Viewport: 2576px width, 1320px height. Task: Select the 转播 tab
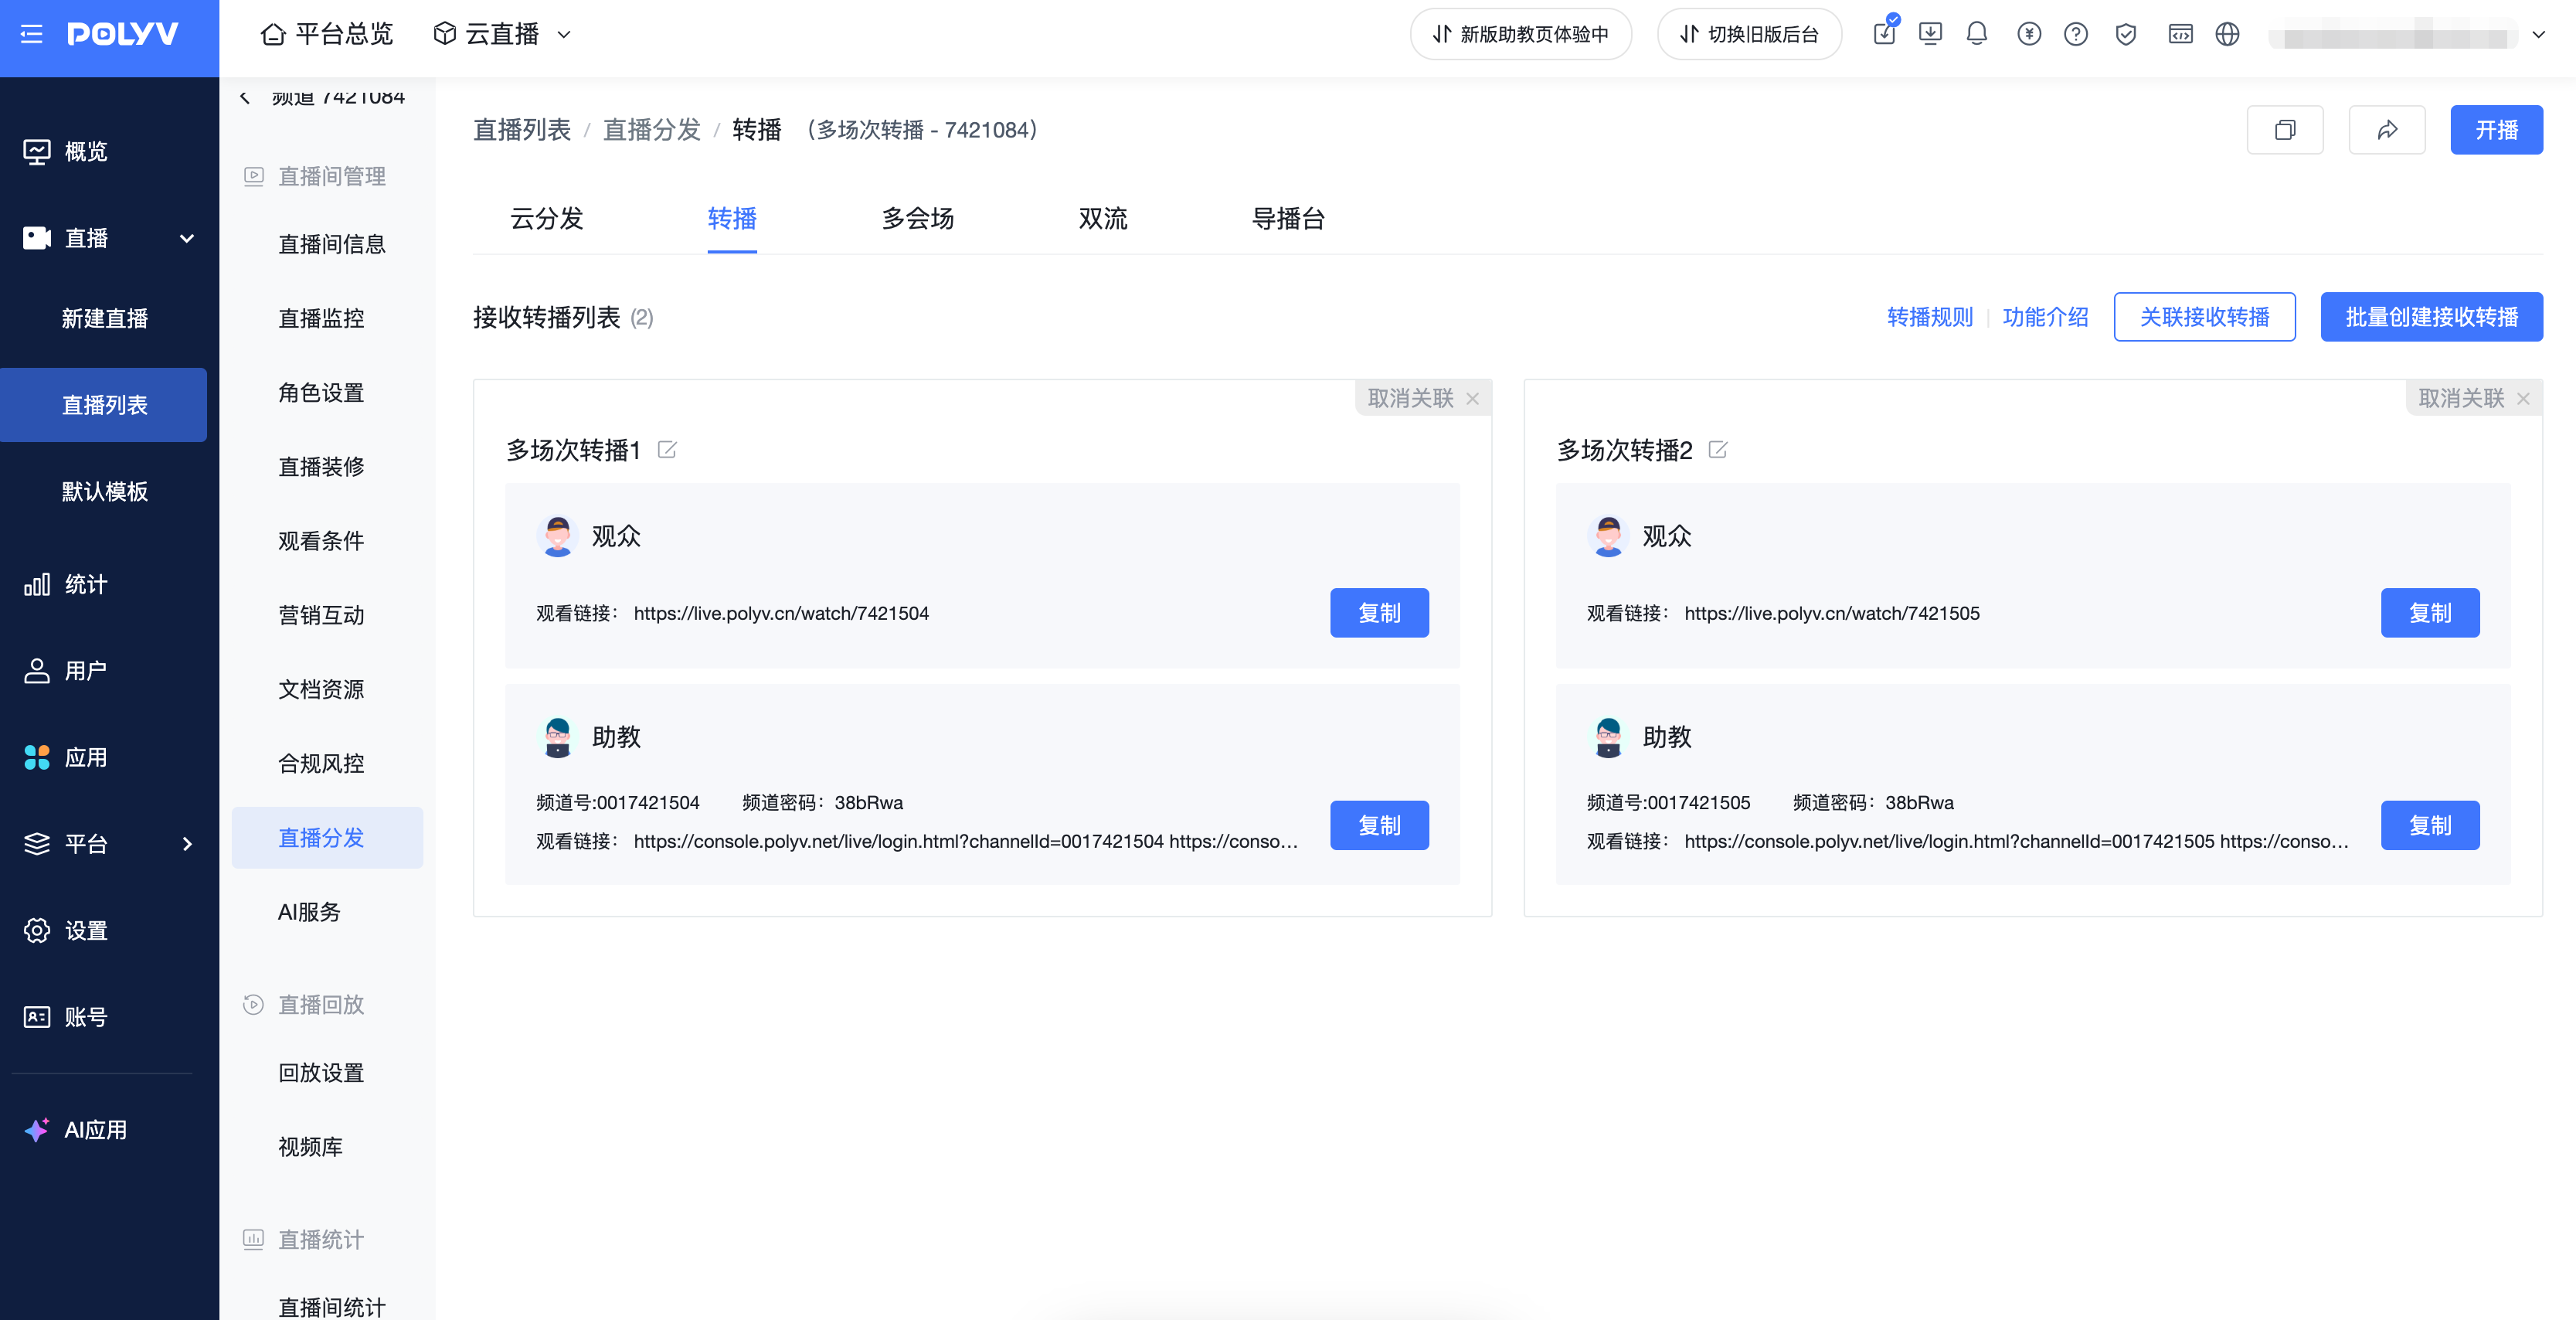point(732,218)
